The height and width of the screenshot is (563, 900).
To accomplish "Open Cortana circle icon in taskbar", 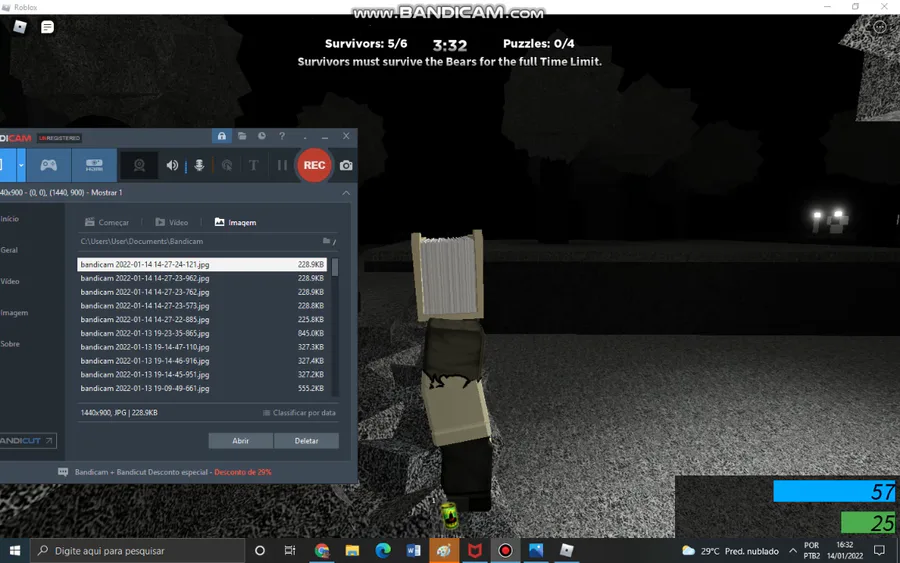I will (259, 551).
